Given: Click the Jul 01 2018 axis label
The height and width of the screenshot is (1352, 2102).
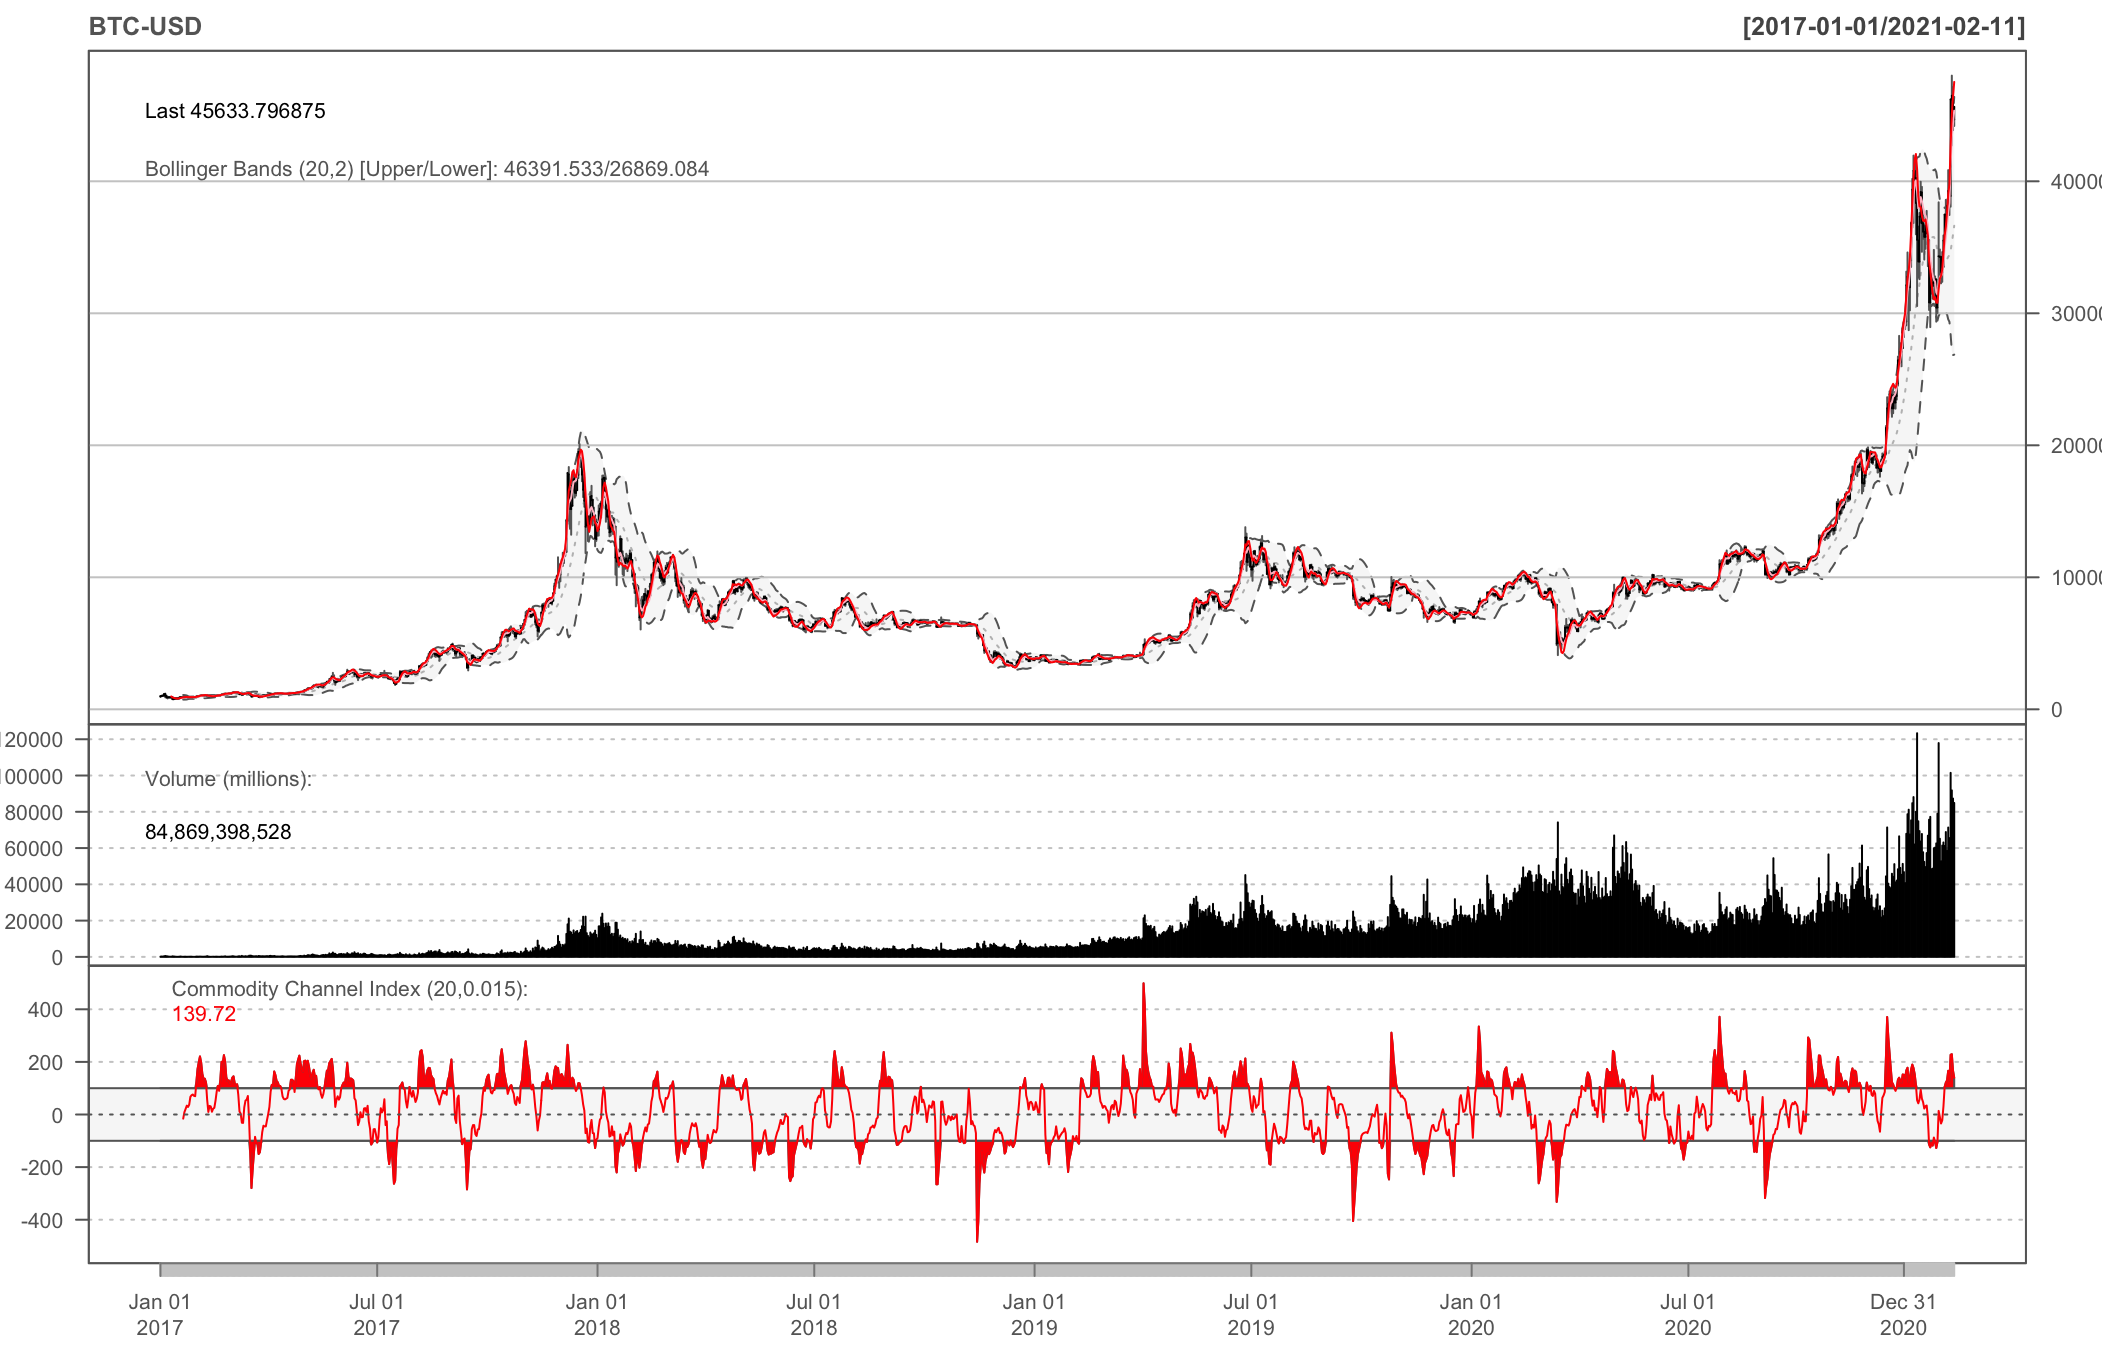Looking at the screenshot, I should [814, 1314].
